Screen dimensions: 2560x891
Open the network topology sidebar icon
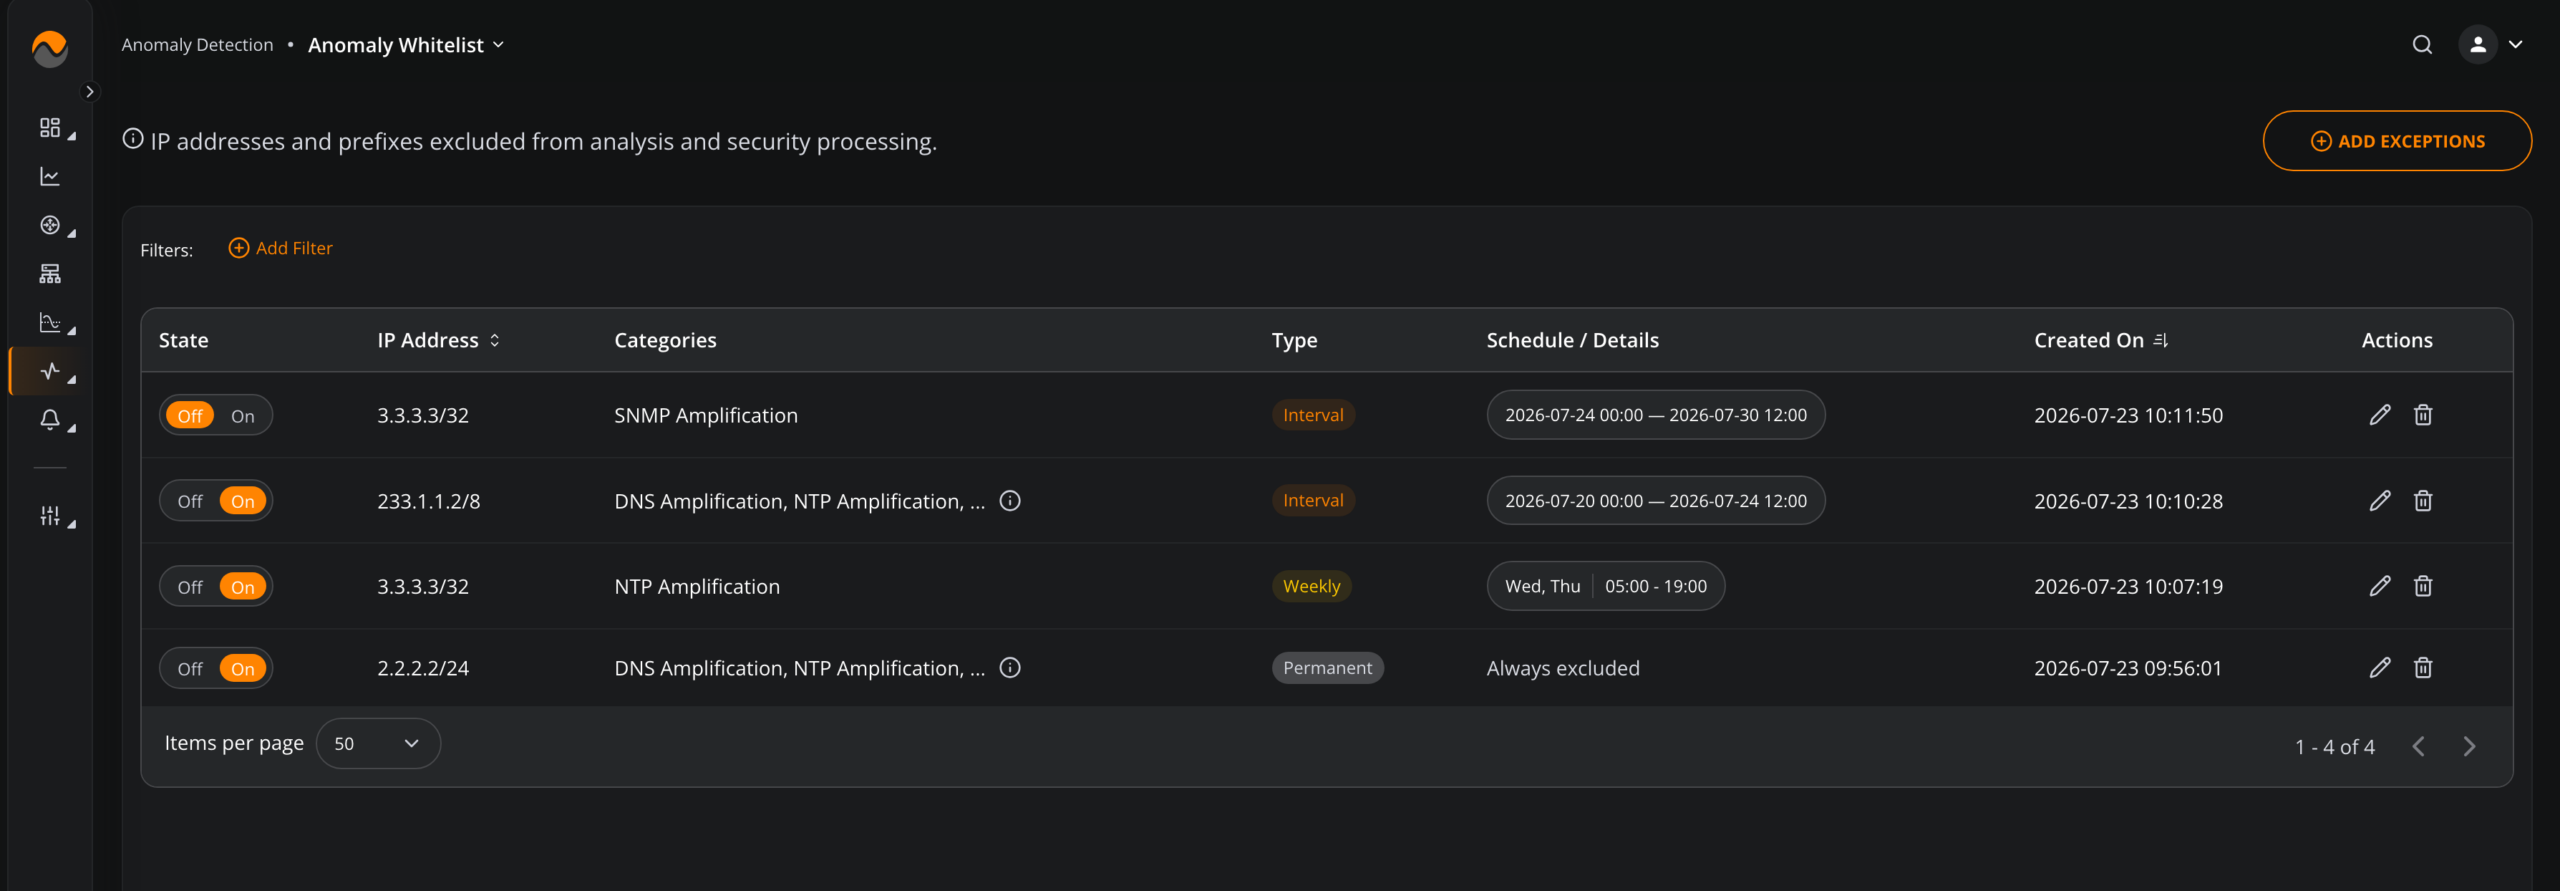click(50, 274)
